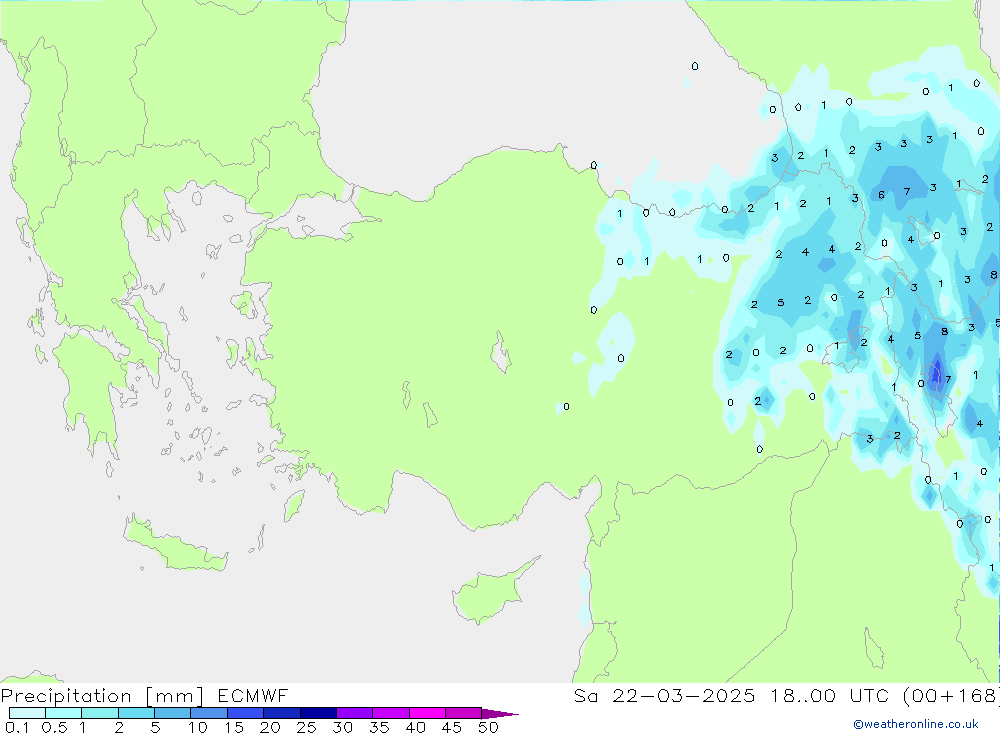Image resolution: width=1000 pixels, height=733 pixels.
Task: Click the 'Precipitation [mm]' title text
Action: [102, 696]
